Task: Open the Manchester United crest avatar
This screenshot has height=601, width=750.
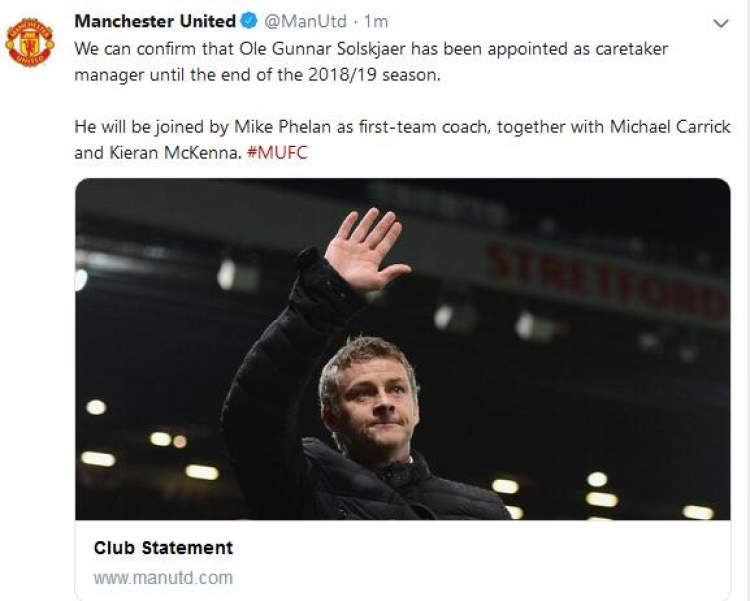Action: pyautogui.click(x=30, y=42)
